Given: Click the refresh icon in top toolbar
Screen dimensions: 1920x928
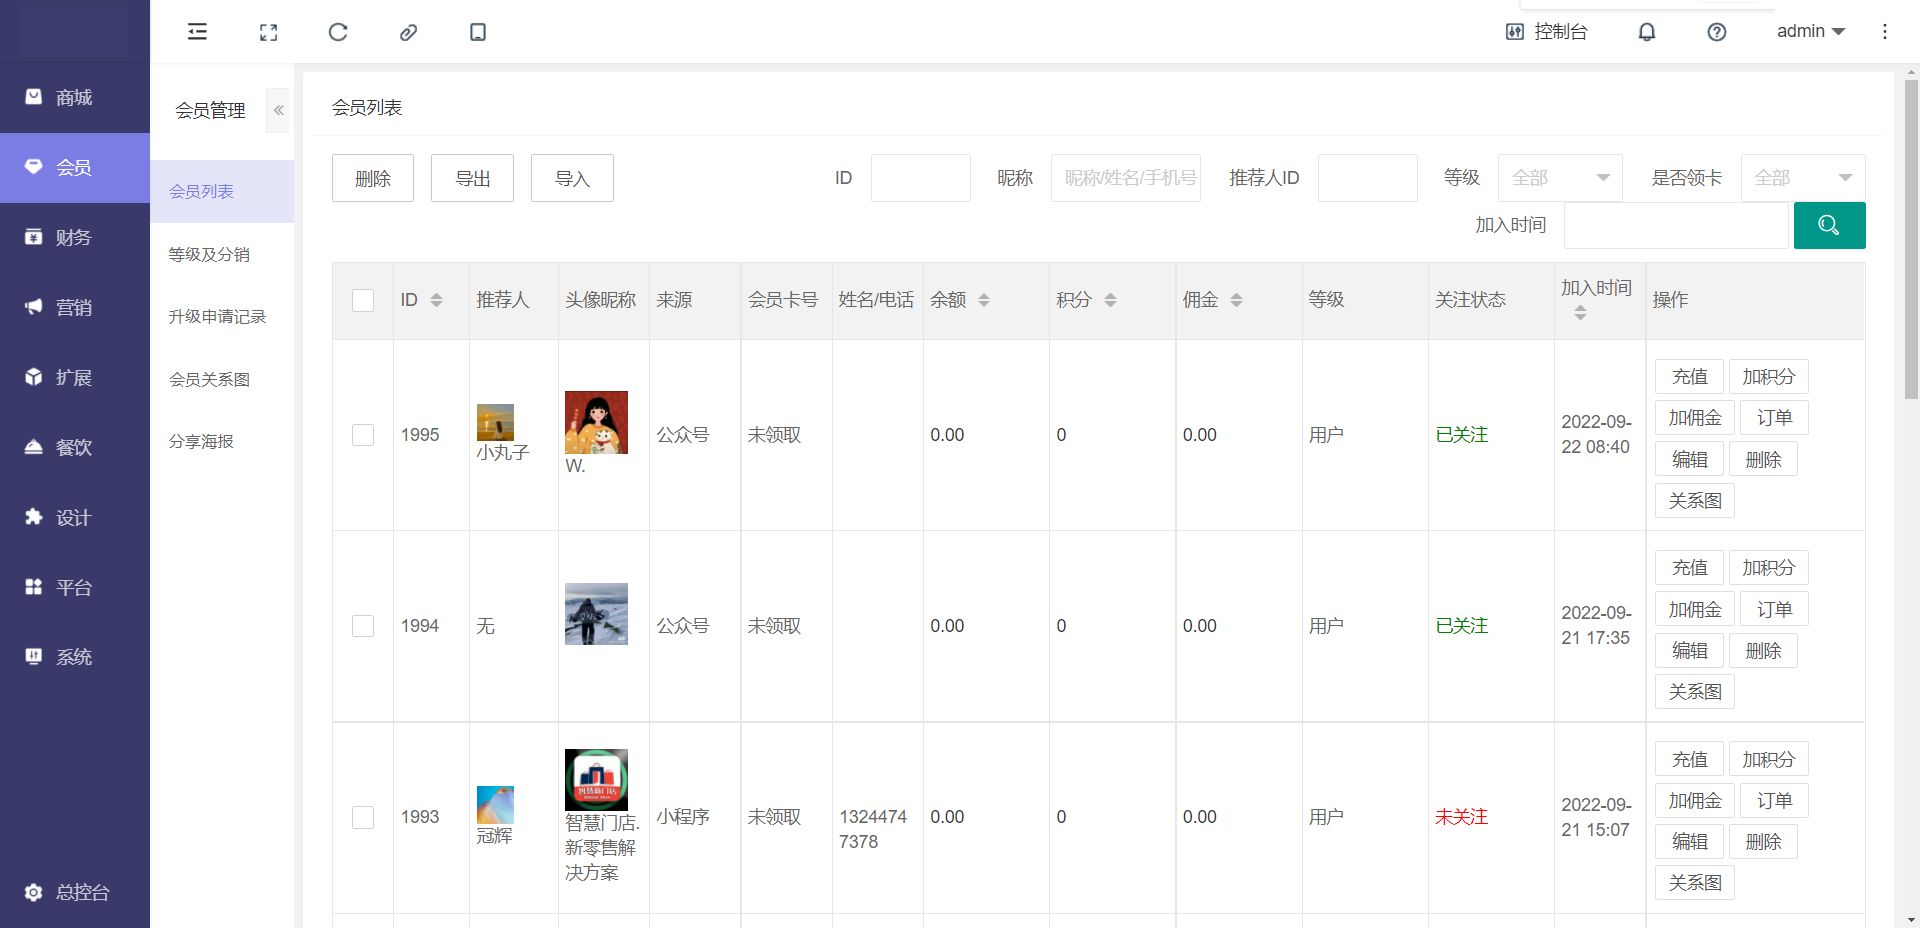Looking at the screenshot, I should point(338,32).
